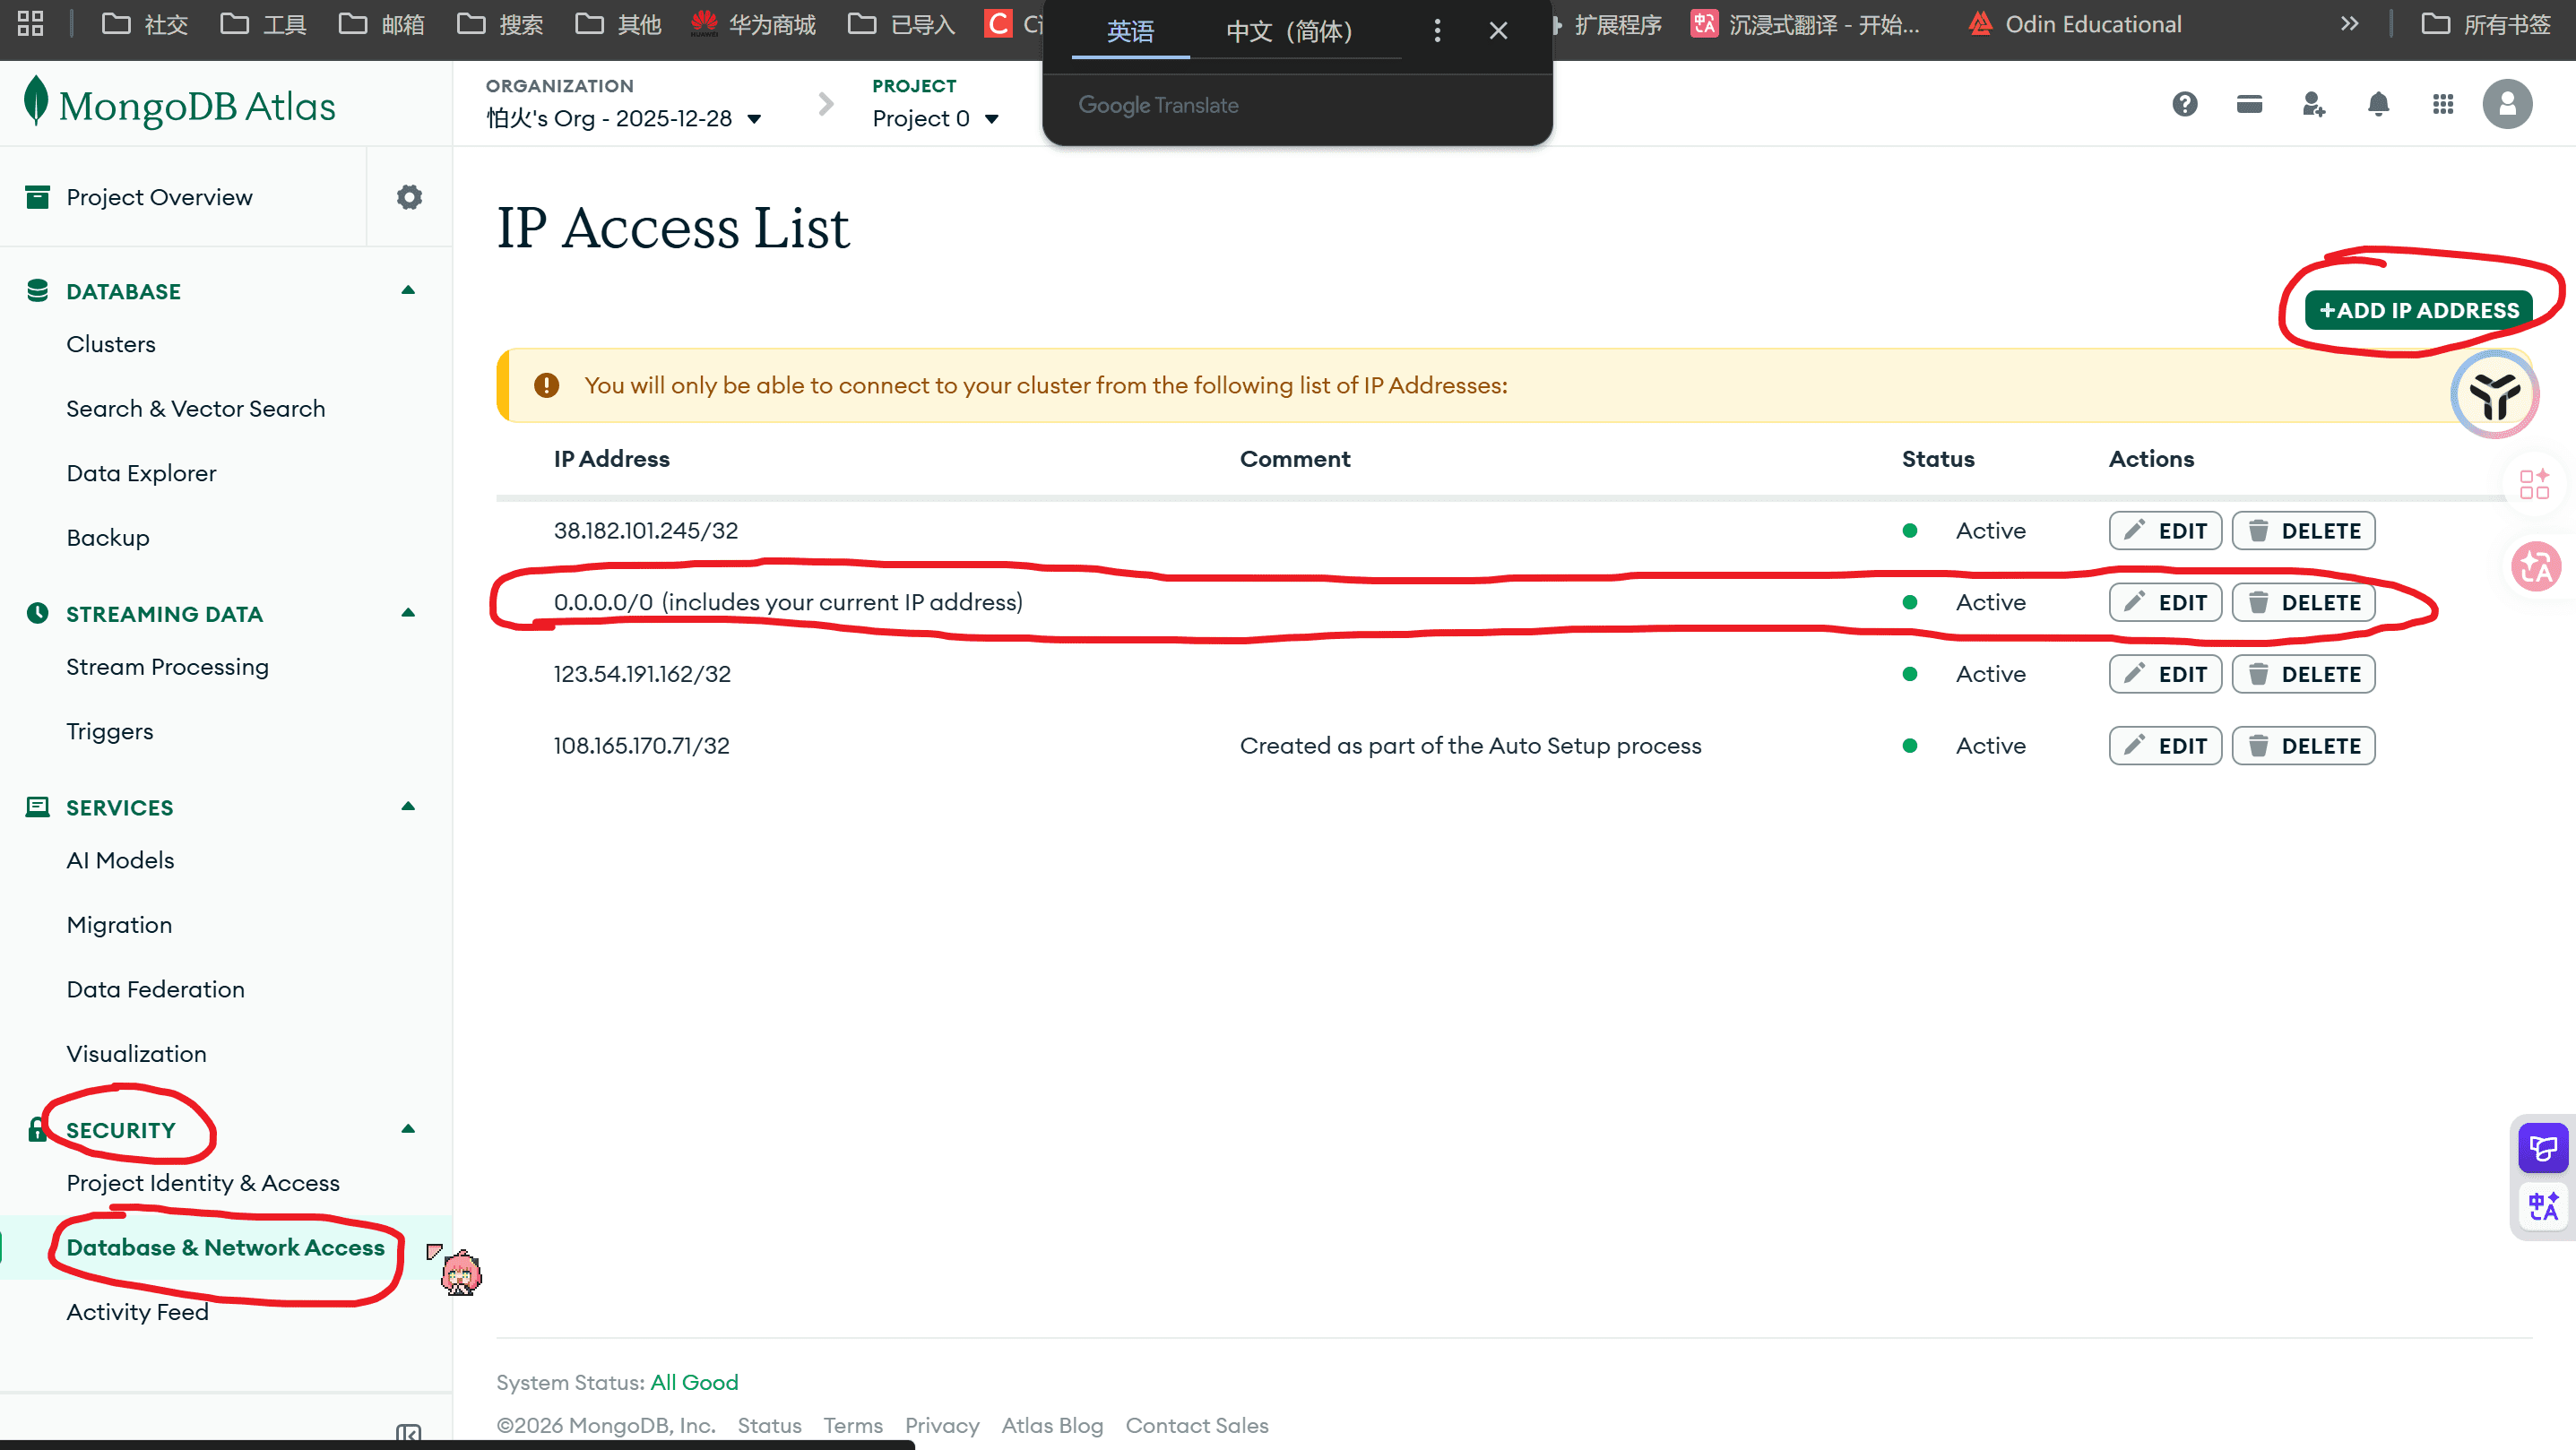Edit the 0.0.0.0/0 entry

[x=2165, y=602]
